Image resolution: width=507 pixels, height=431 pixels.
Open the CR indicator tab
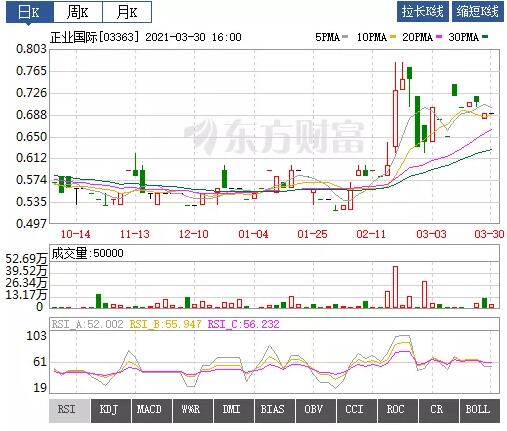pos(439,411)
